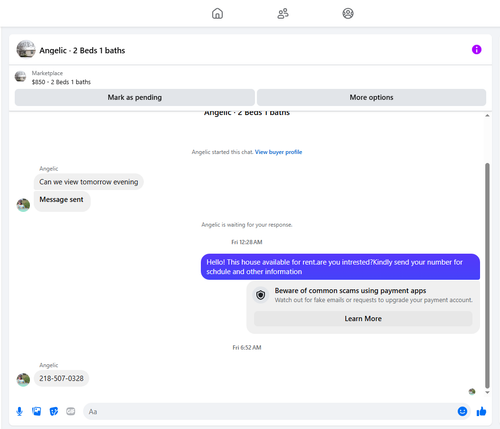
Task: Open the Groups profile circle icon
Action: pyautogui.click(x=348, y=14)
